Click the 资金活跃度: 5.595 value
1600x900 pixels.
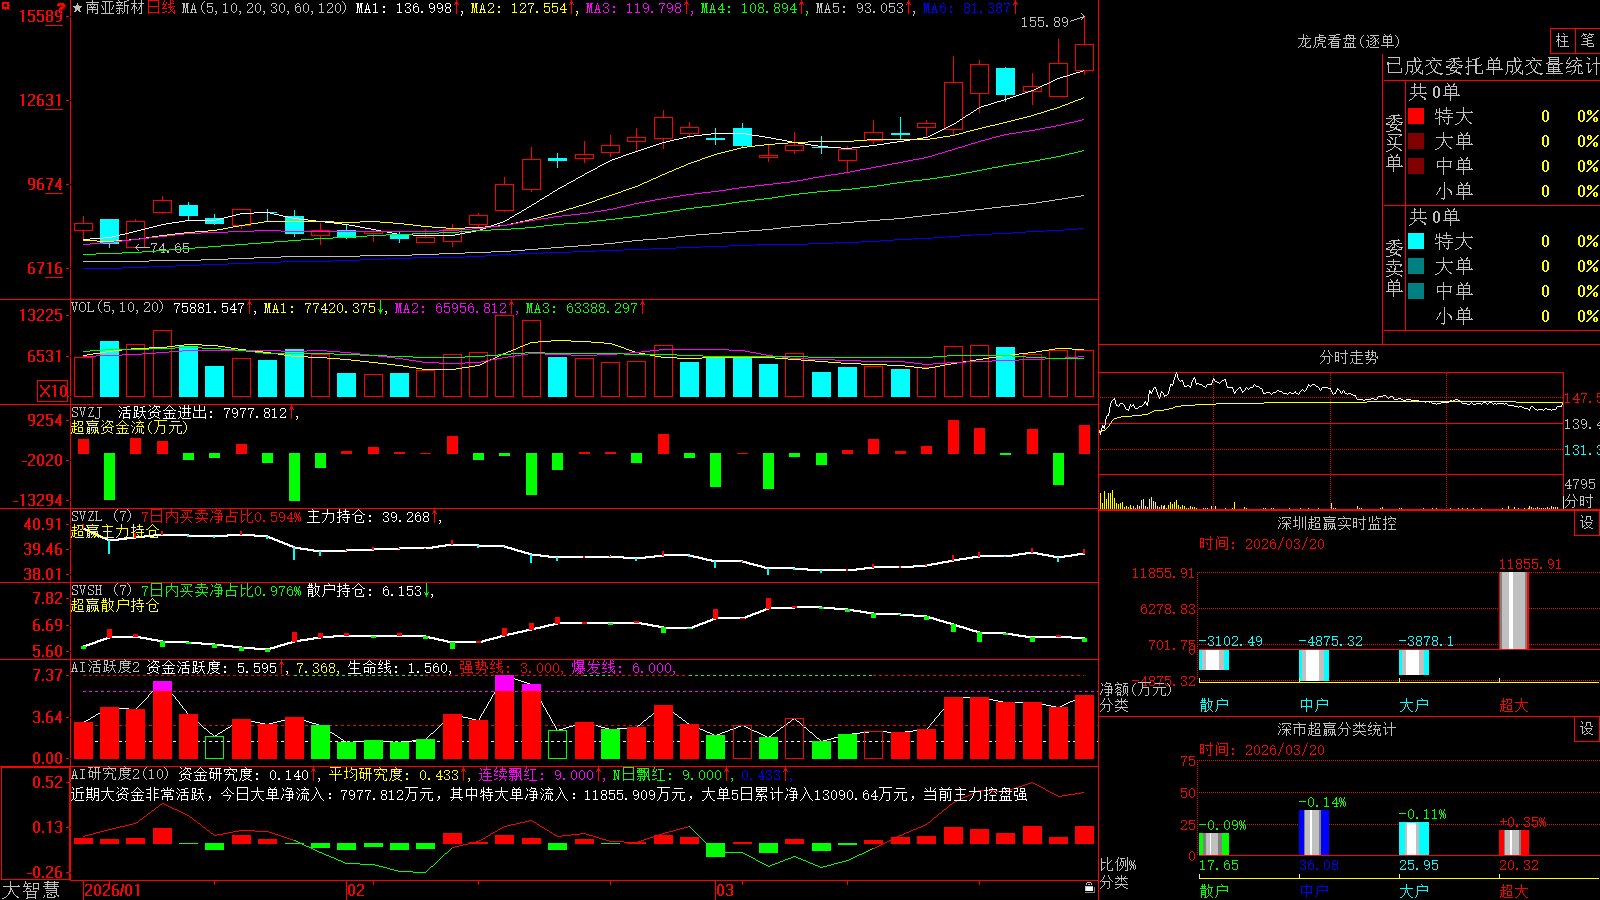tap(214, 668)
